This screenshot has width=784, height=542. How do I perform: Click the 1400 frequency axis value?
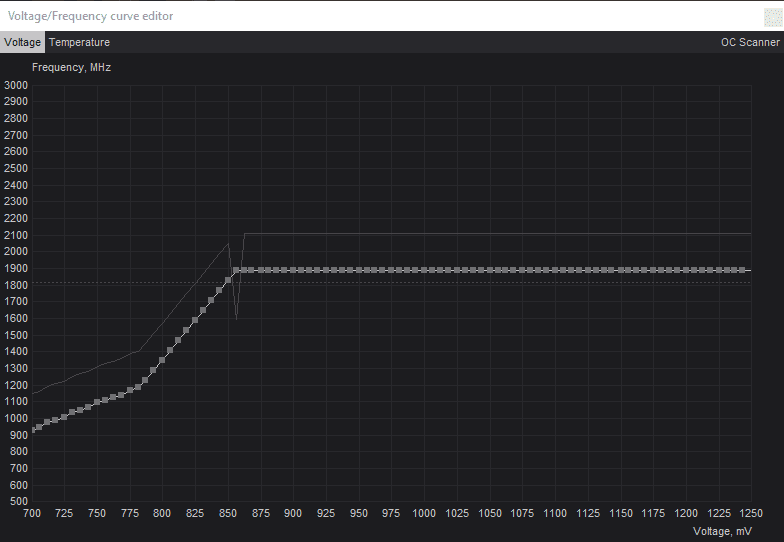16,352
